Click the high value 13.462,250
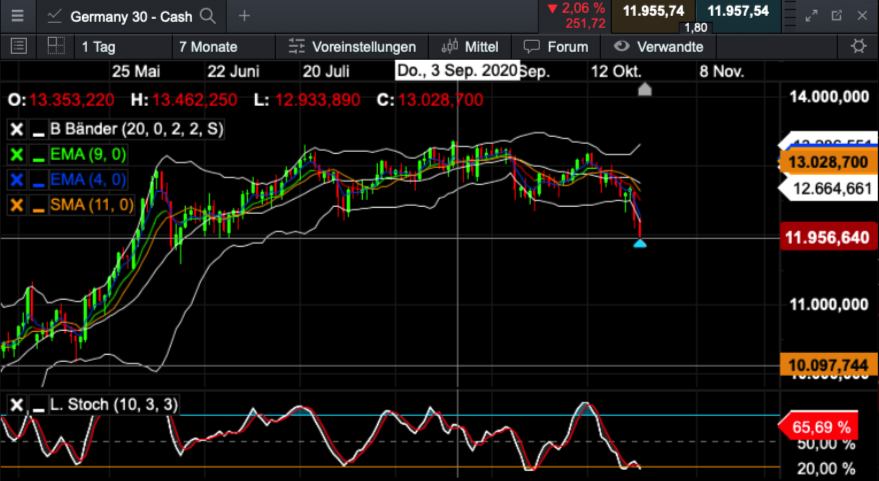 pyautogui.click(x=195, y=100)
